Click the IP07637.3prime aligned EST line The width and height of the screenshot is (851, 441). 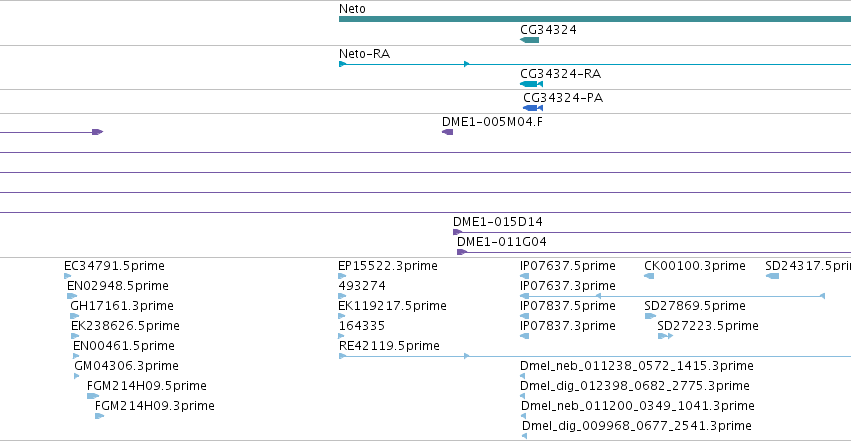(x=672, y=296)
